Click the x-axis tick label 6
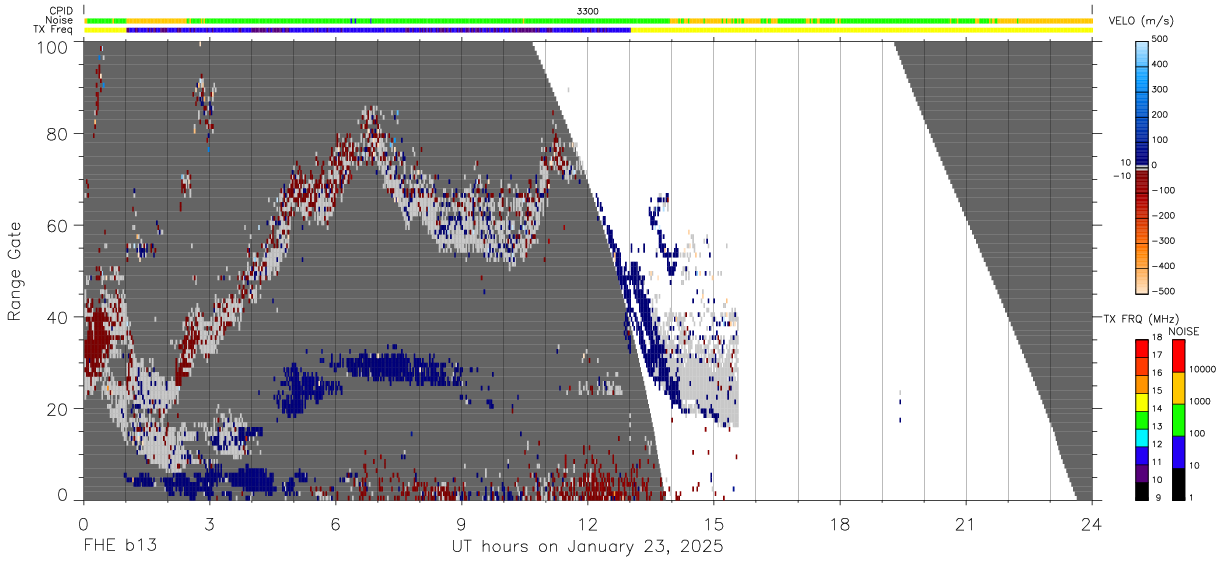The width and height of the screenshot is (1228, 567). point(335,524)
